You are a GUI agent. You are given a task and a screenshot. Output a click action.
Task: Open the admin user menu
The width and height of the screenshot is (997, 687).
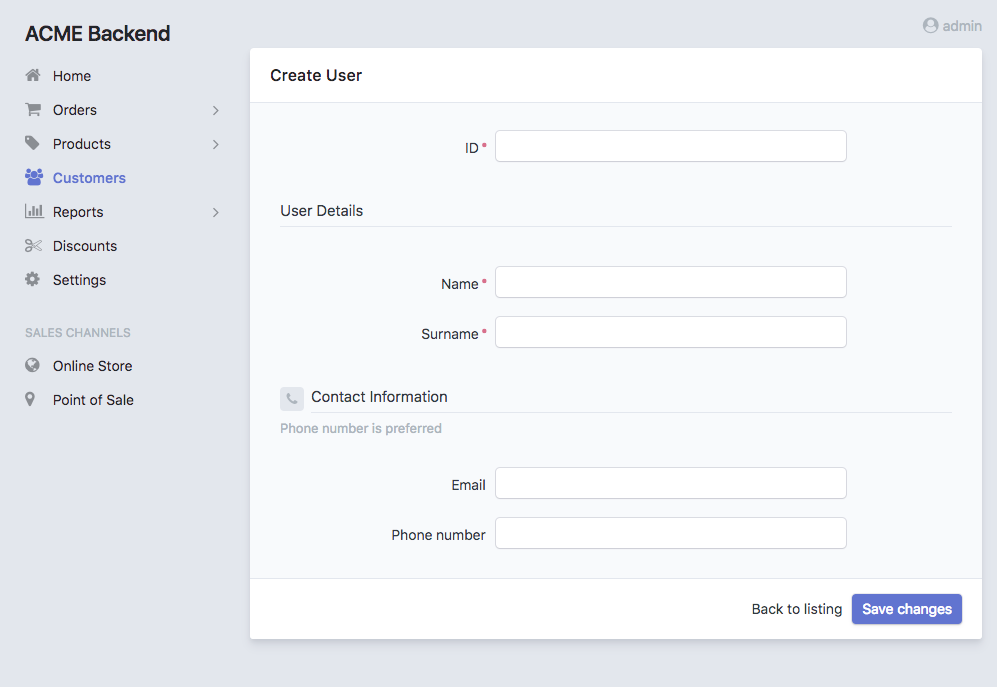pos(952,26)
